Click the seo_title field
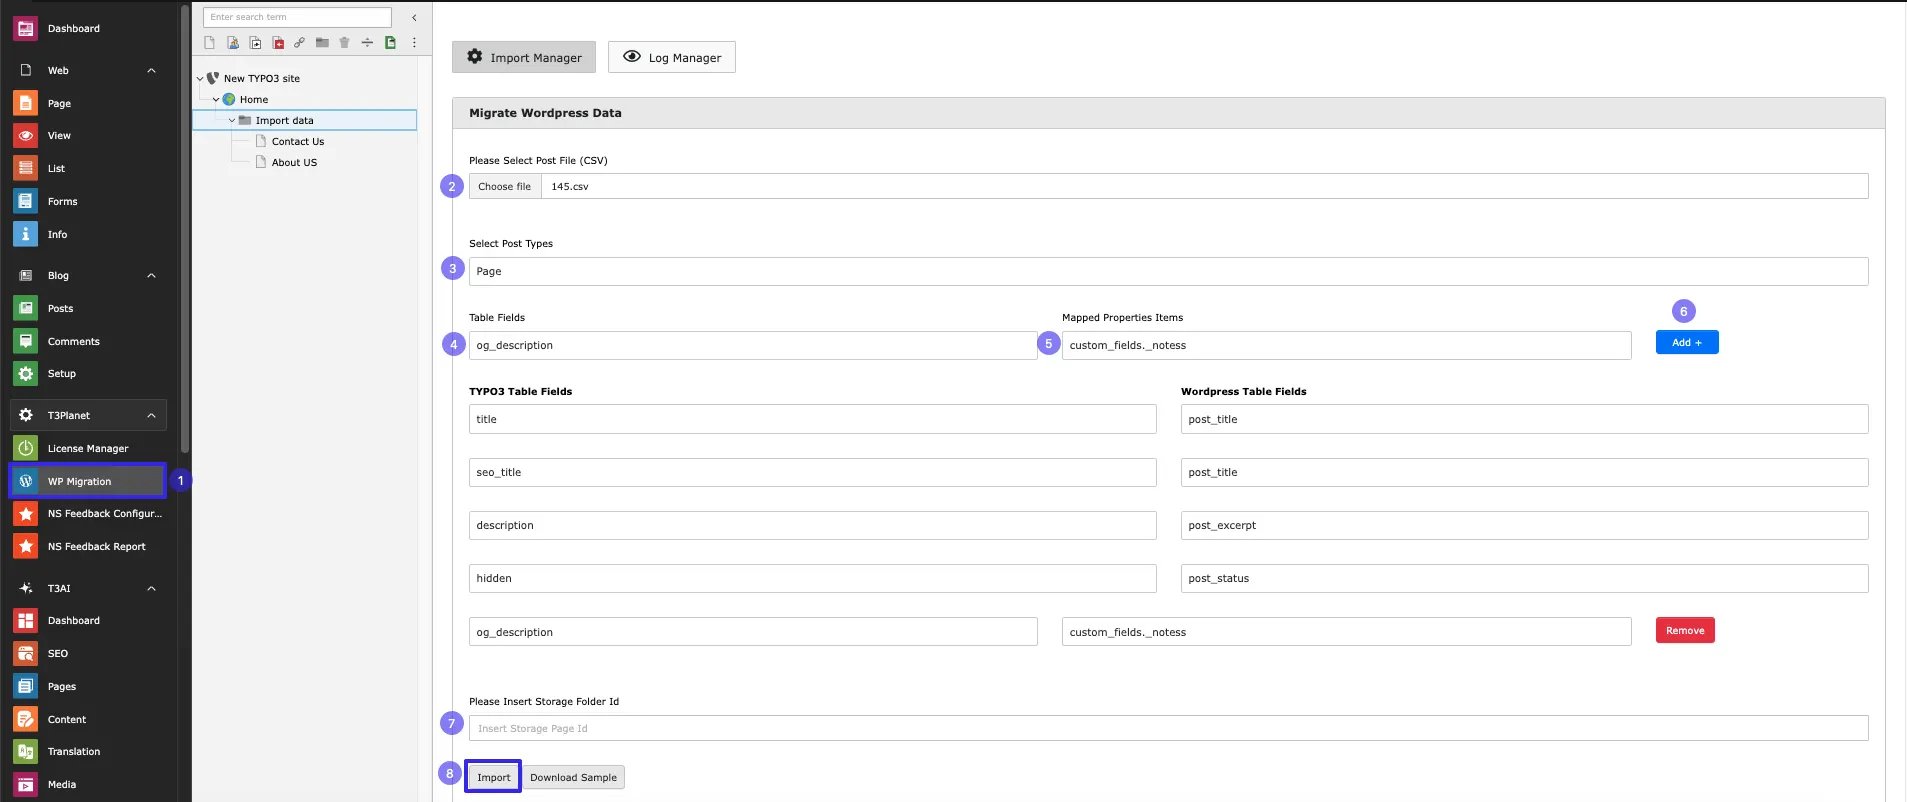 coord(812,472)
